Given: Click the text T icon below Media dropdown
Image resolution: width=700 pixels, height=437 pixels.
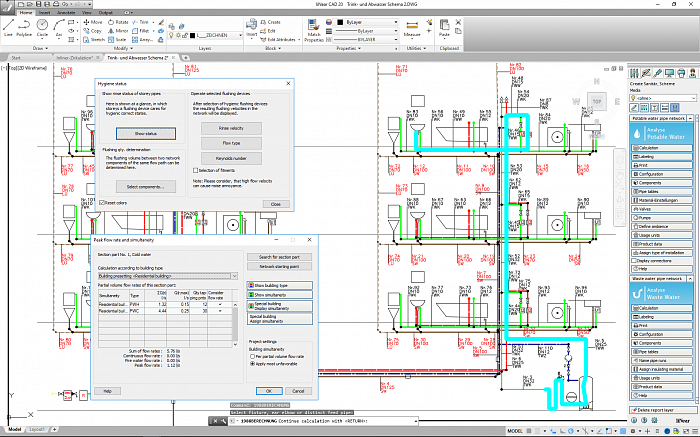Looking at the screenshot, I should tap(654, 108).
